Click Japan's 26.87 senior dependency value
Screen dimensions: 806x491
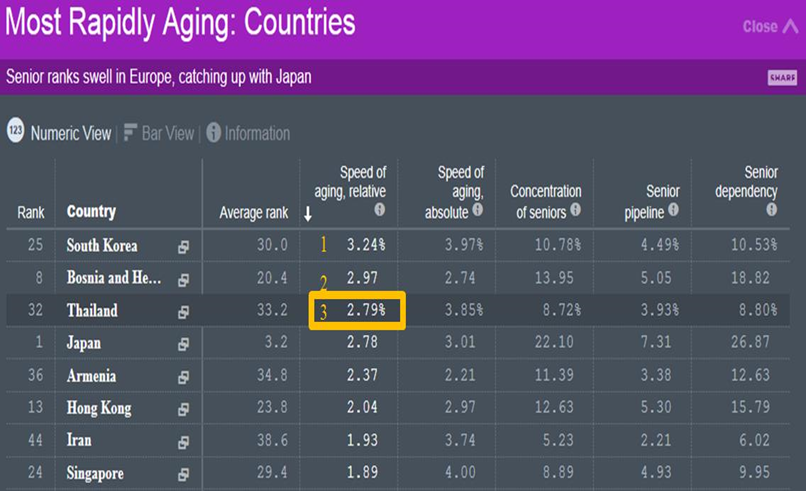750,342
